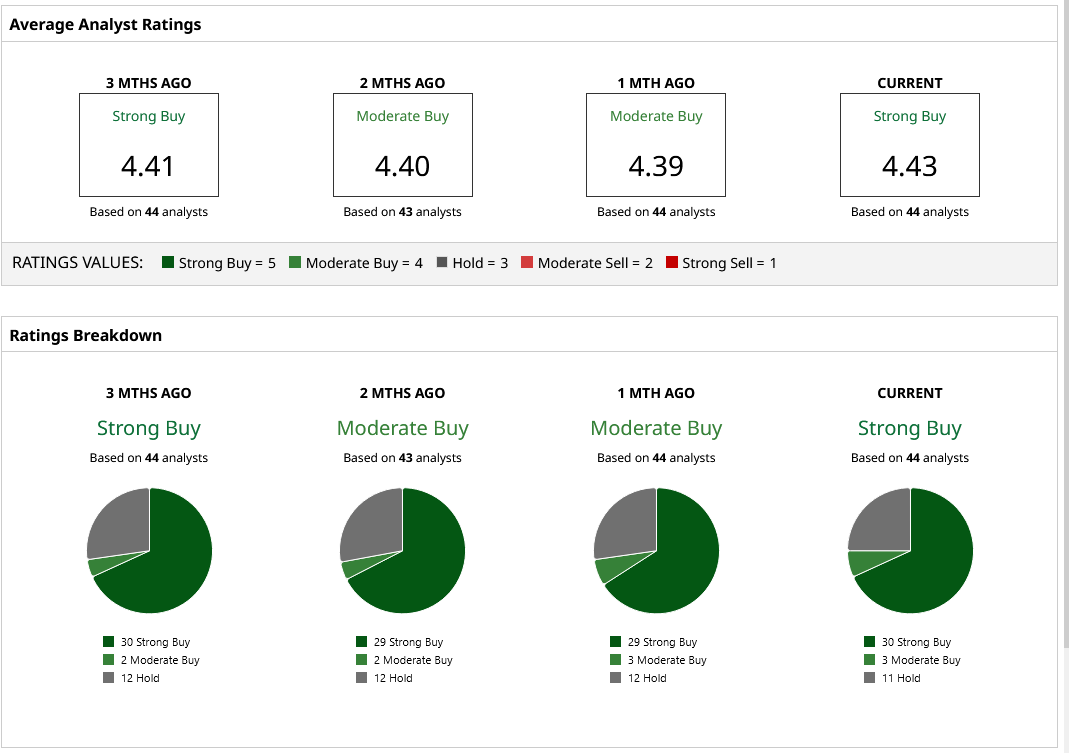Click the 3 MTHS AGO pie chart

tap(149, 550)
